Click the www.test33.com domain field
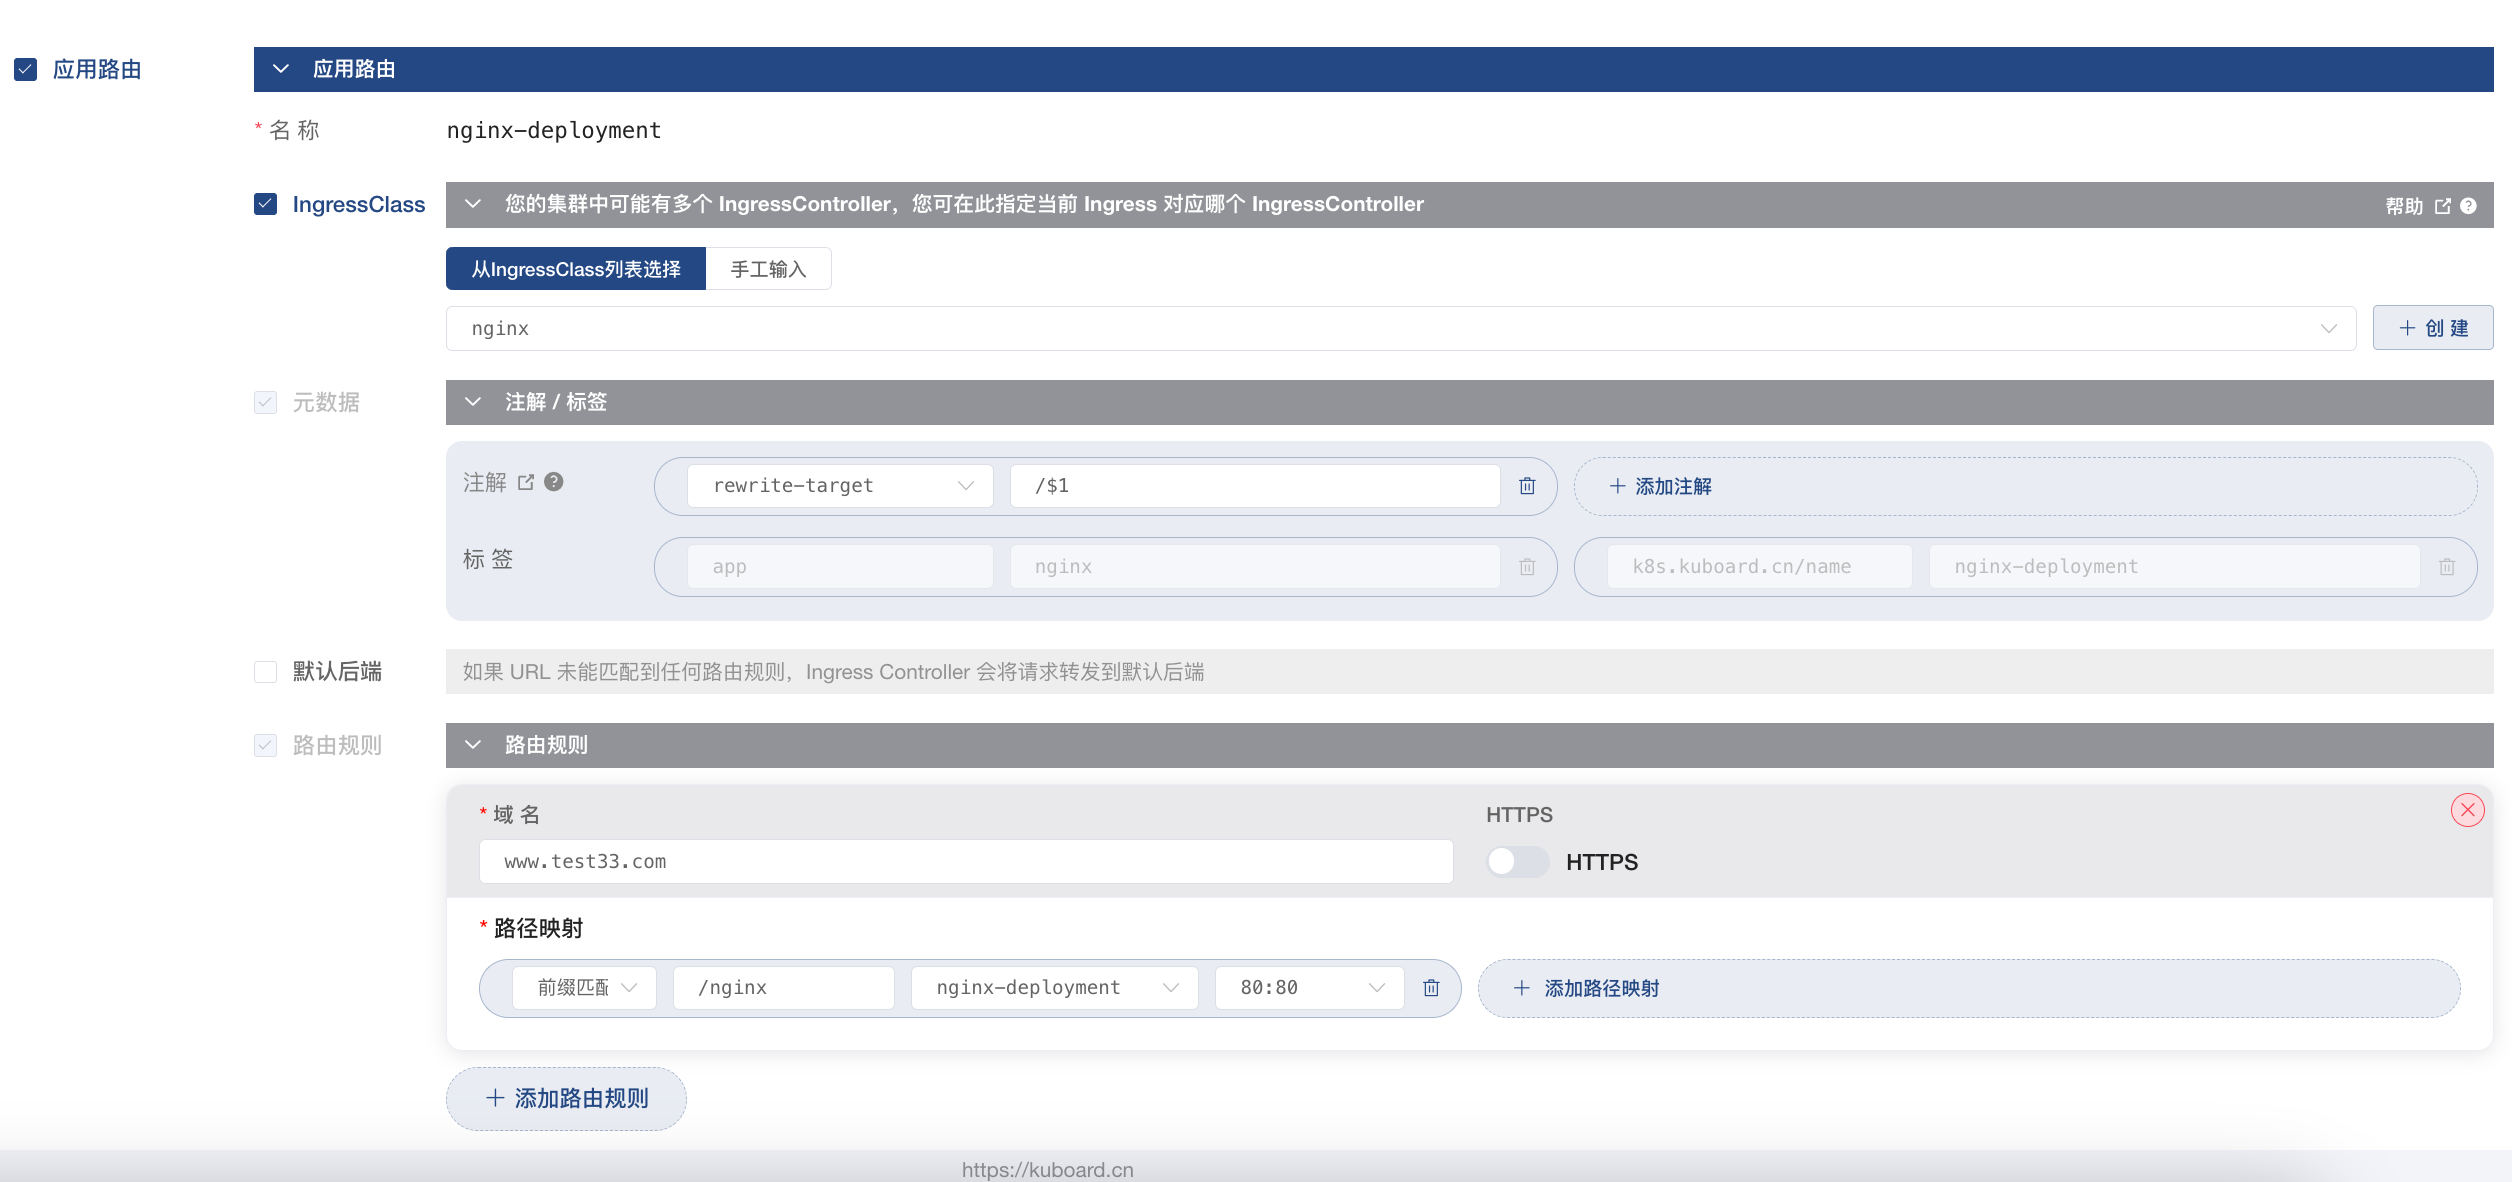Viewport: 2512px width, 1182px height. (965, 862)
